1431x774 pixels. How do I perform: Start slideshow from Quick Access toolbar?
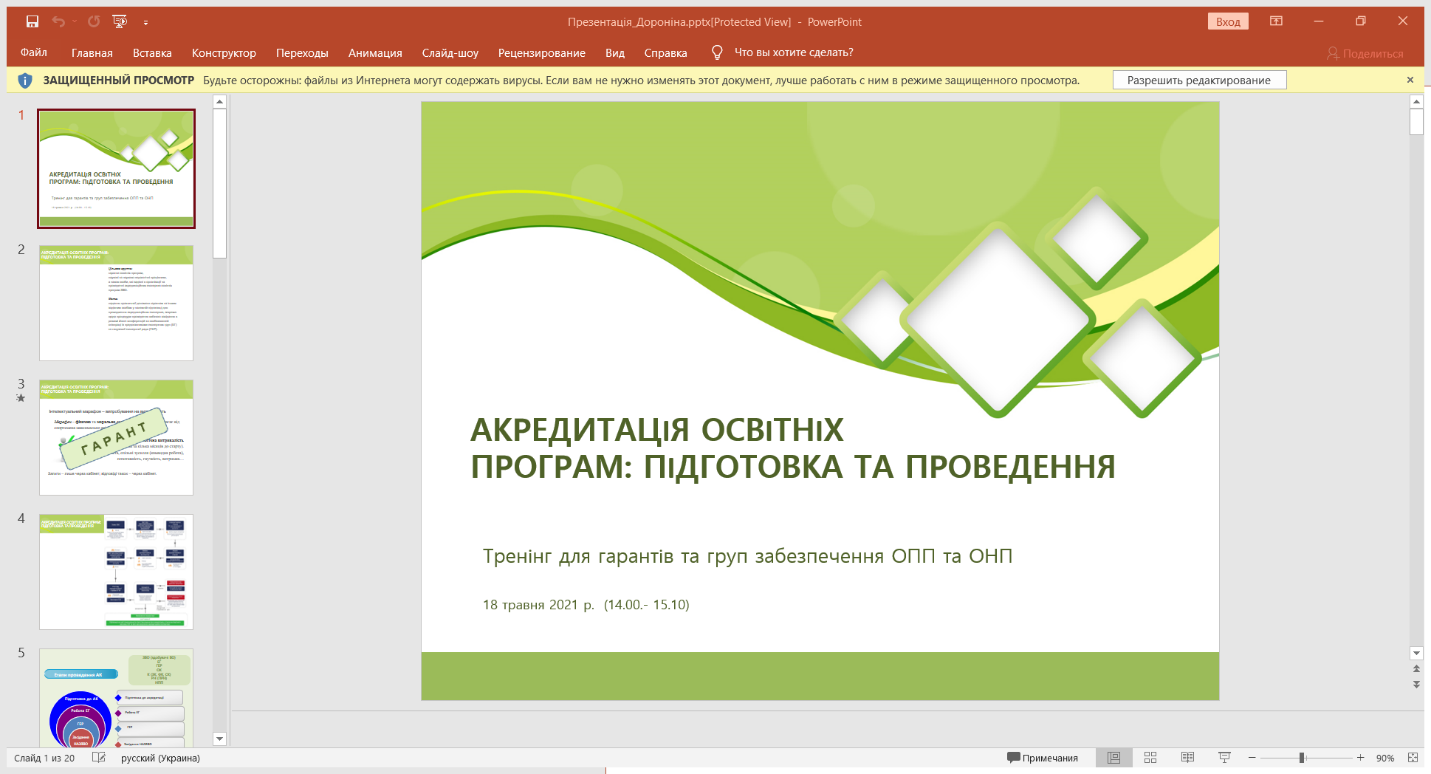tap(119, 21)
